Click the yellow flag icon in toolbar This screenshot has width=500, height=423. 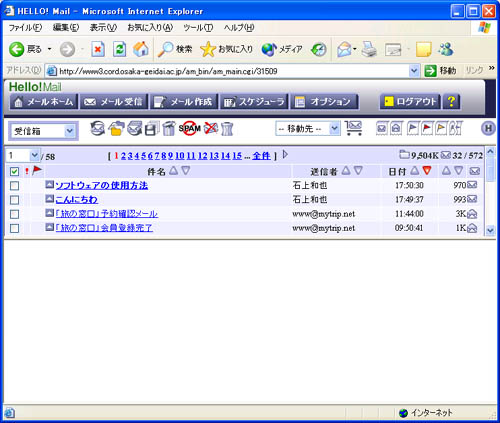point(441,128)
